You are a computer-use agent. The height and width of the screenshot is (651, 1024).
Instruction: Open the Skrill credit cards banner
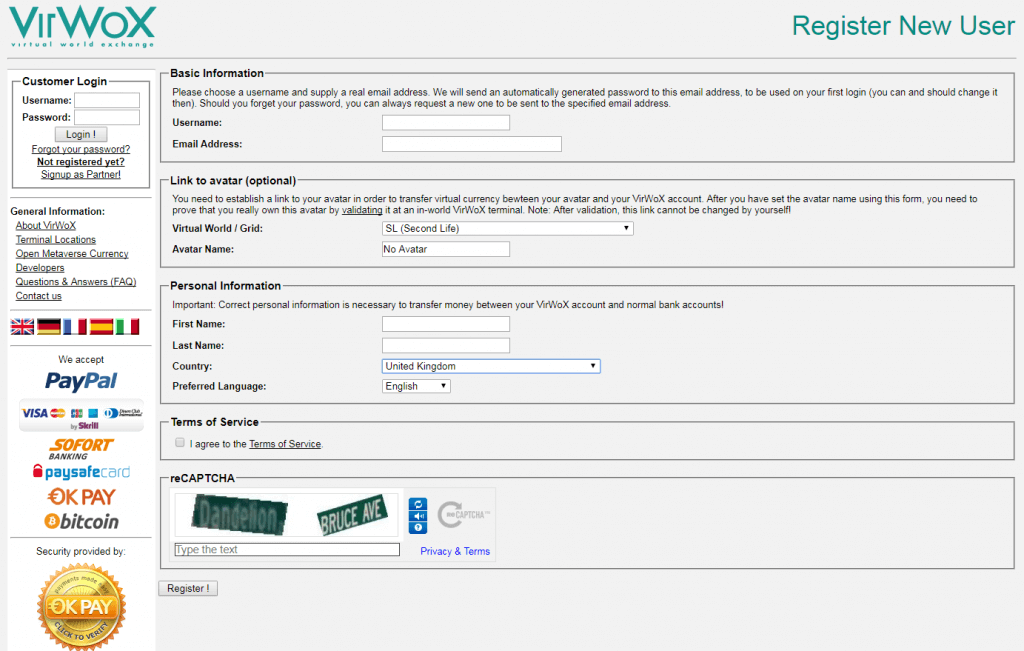click(81, 415)
